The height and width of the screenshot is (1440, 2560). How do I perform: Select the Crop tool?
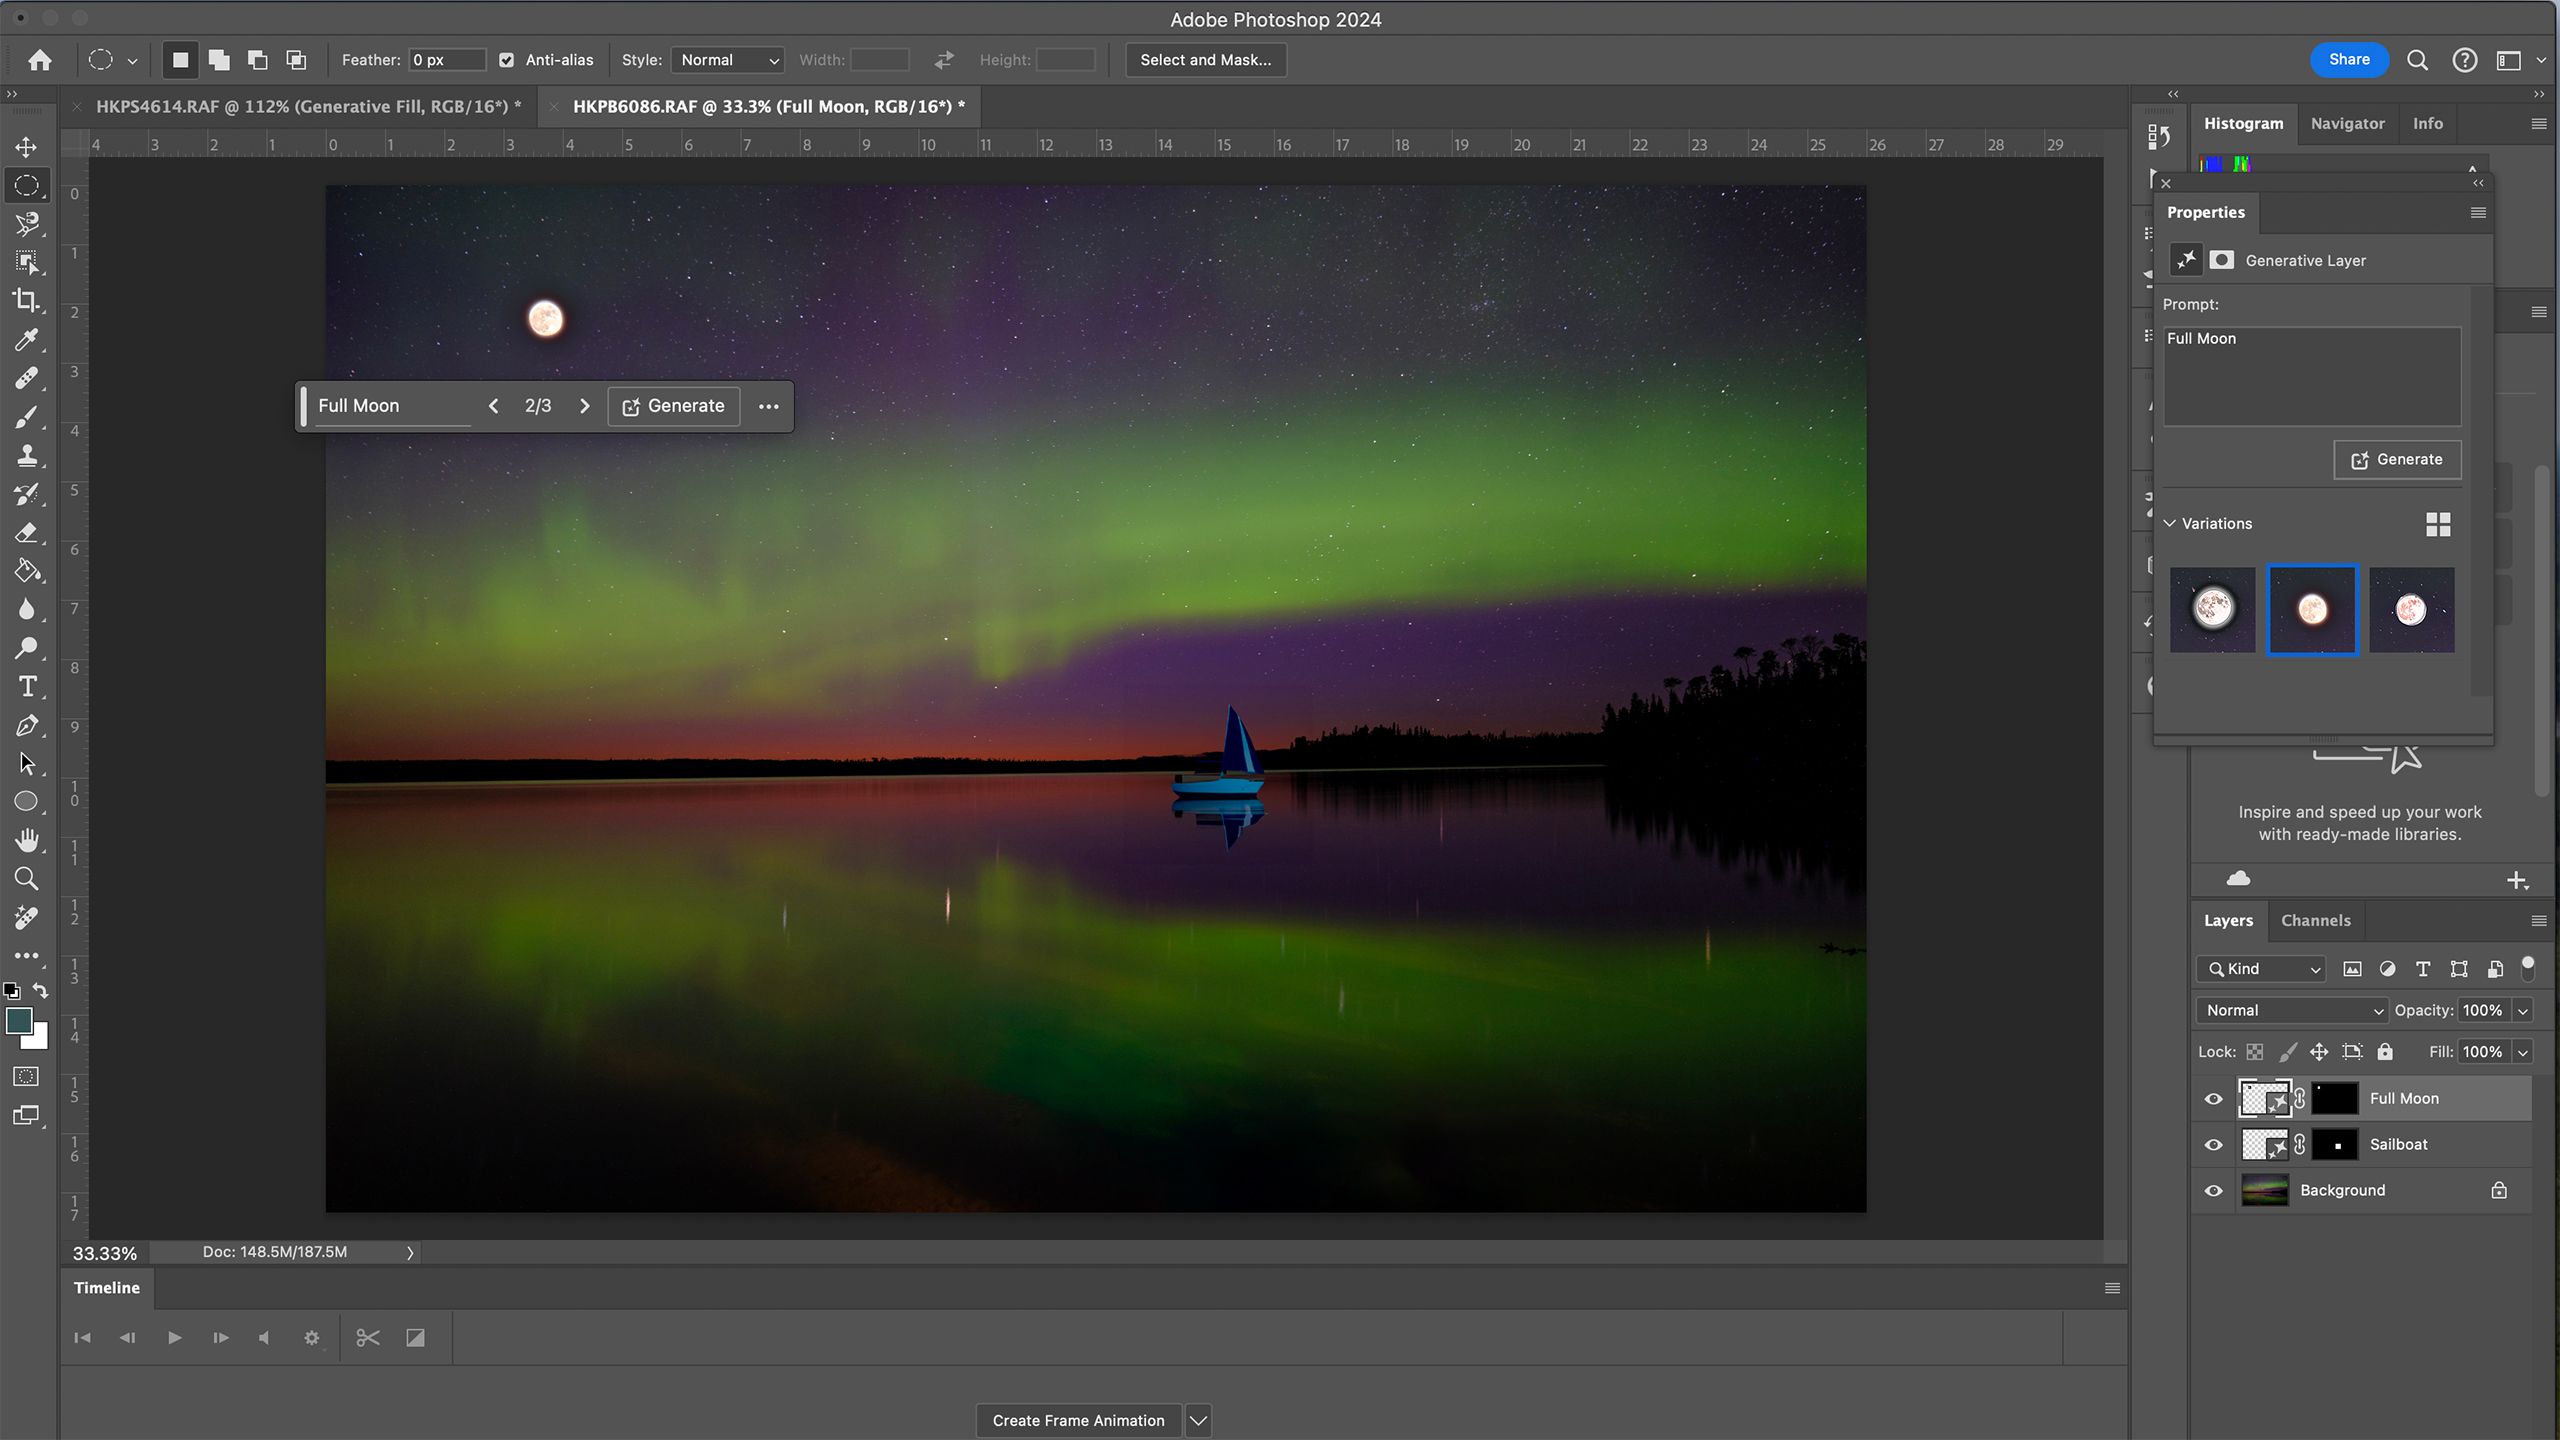coord(26,299)
